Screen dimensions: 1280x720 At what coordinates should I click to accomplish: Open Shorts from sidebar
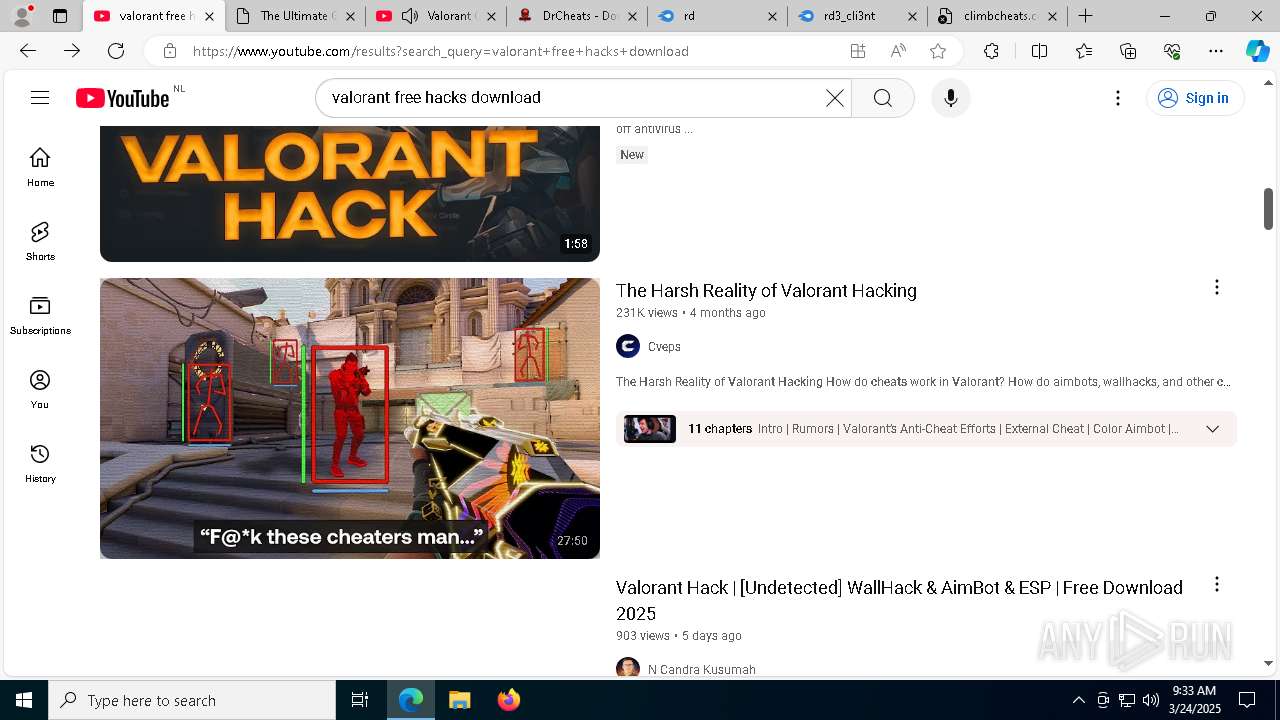40,241
